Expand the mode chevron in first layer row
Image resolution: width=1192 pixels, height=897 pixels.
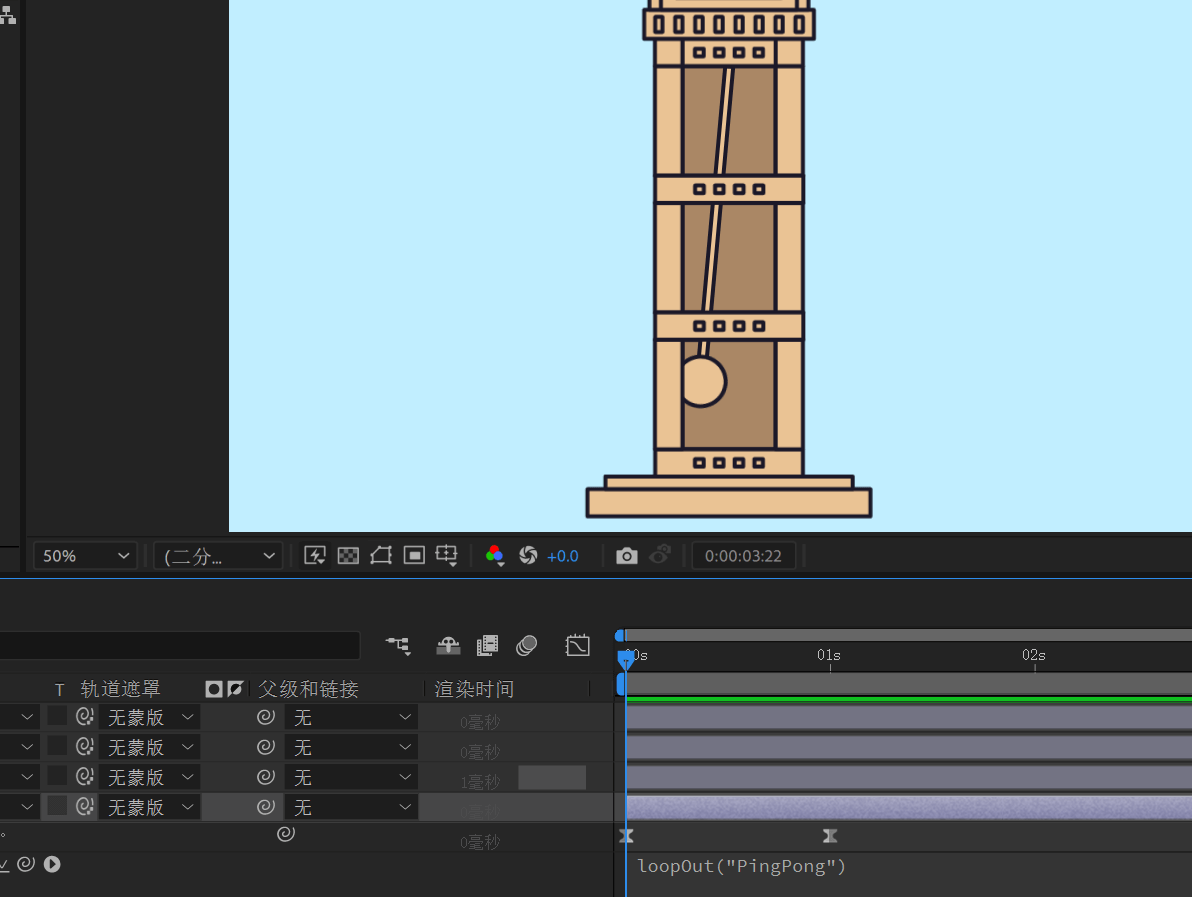click(x=27, y=717)
